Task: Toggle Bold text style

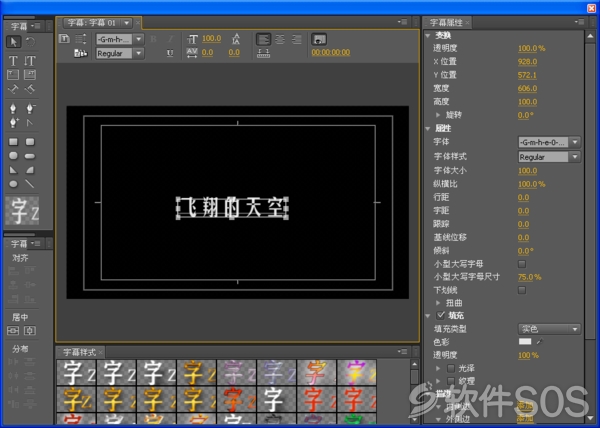Action: [x=153, y=39]
